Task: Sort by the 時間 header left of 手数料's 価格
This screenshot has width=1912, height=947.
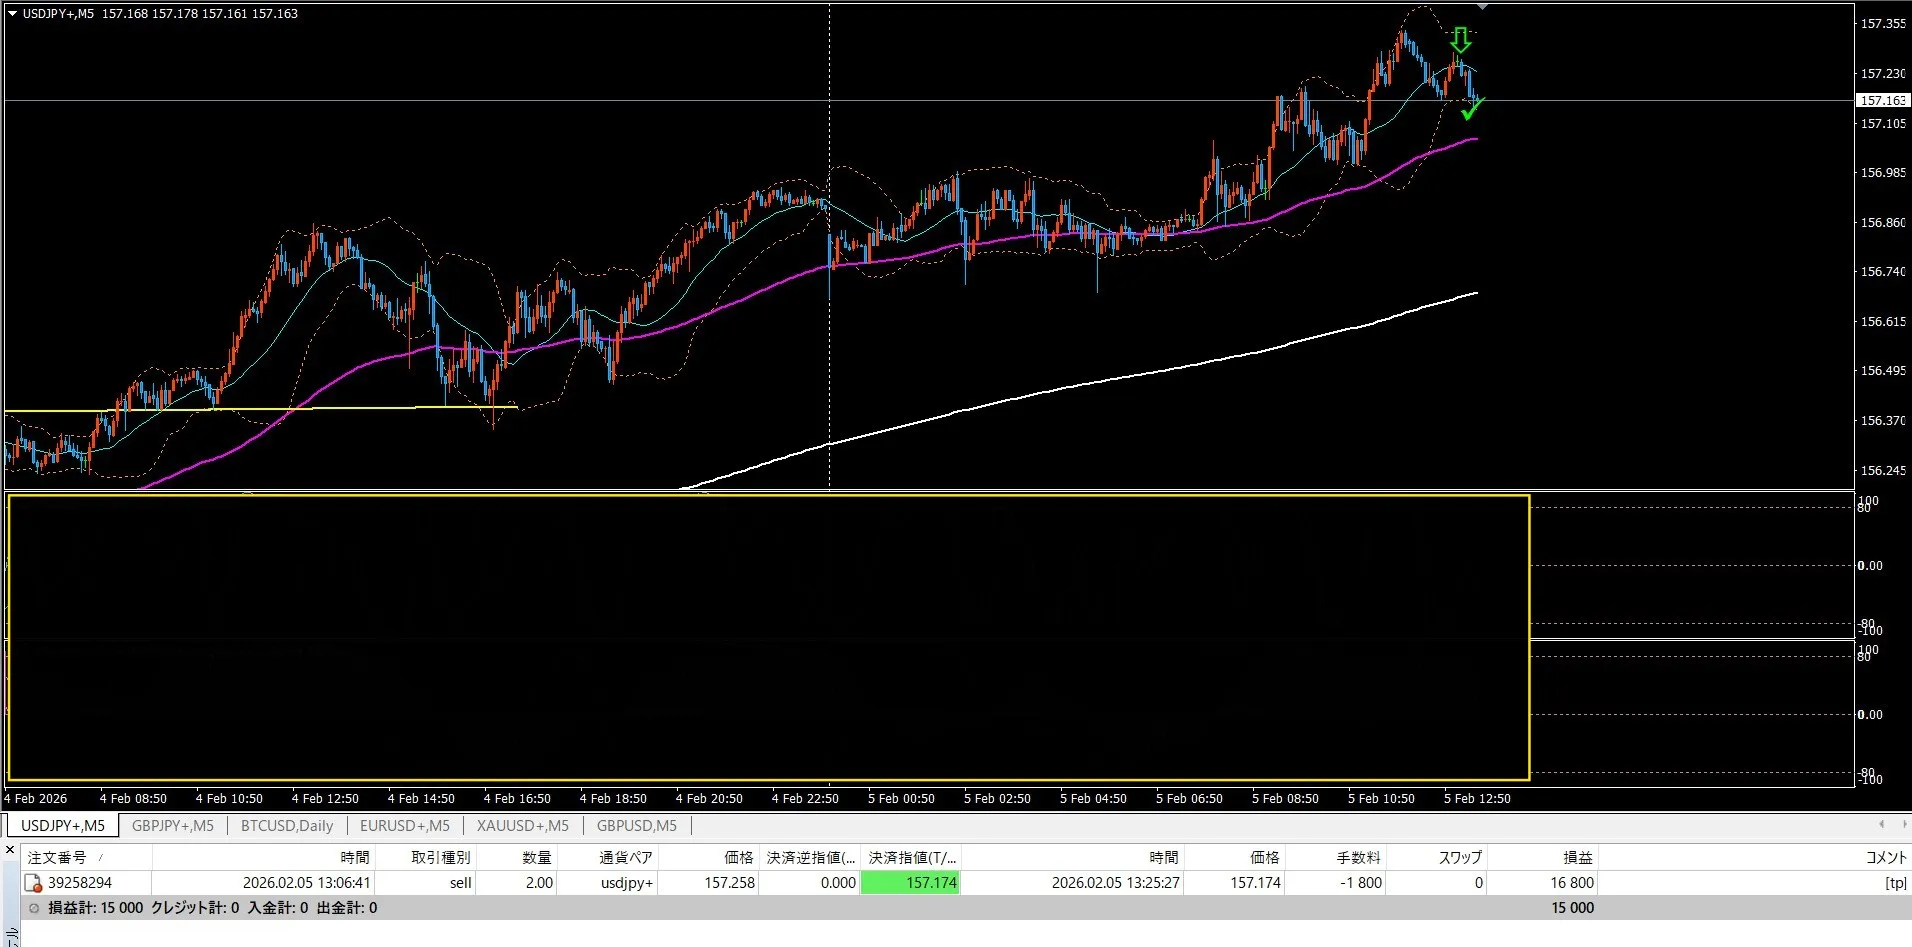Action: (1073, 857)
